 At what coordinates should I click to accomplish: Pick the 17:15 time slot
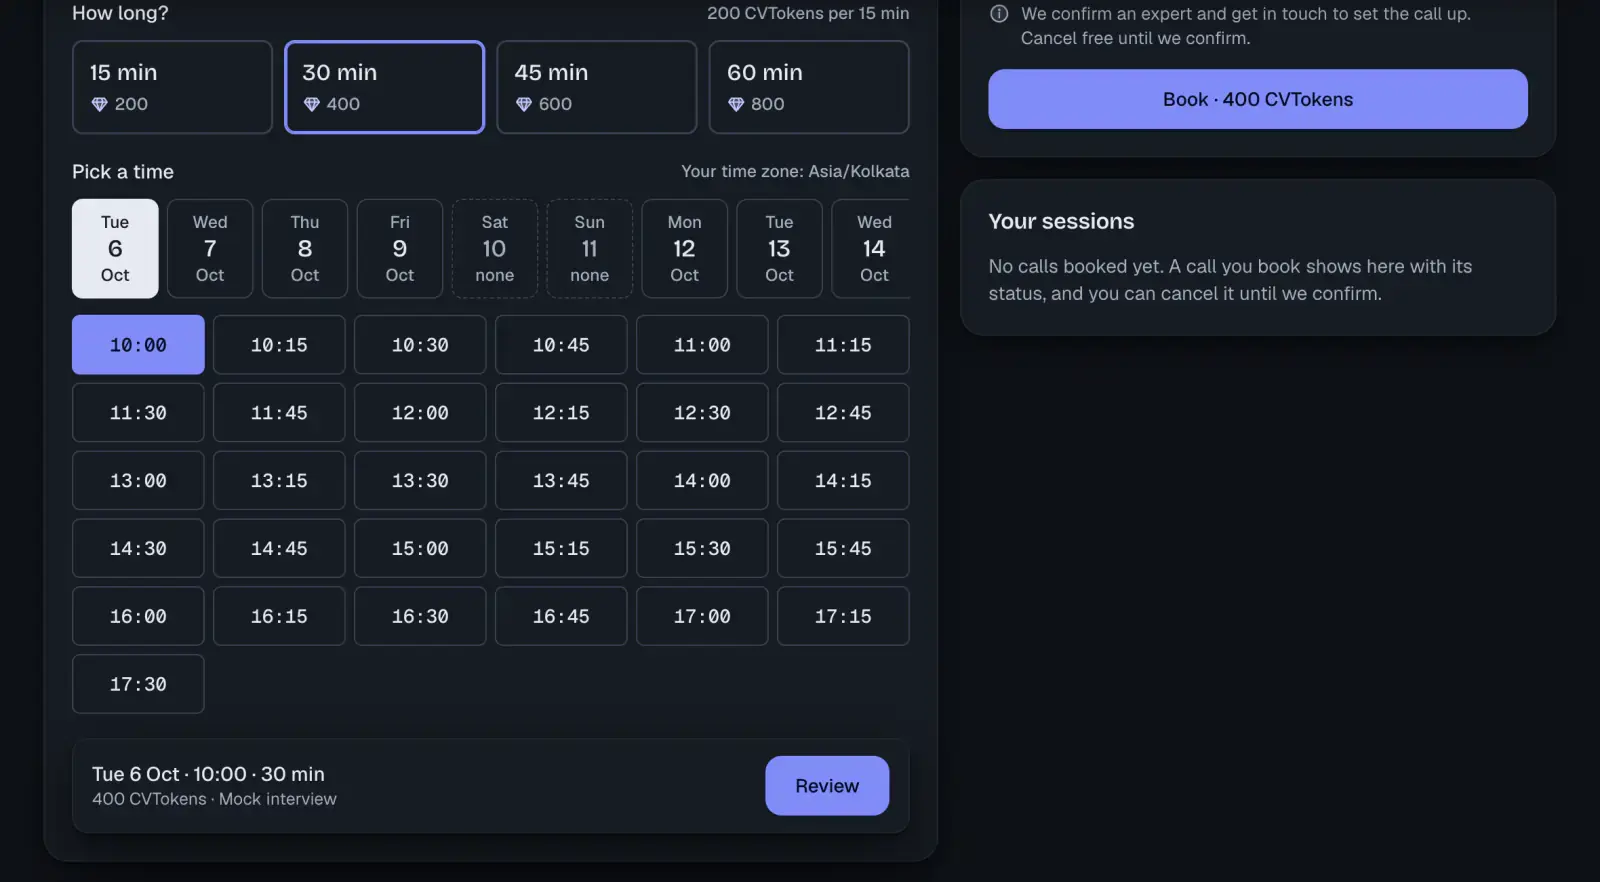pyautogui.click(x=843, y=616)
